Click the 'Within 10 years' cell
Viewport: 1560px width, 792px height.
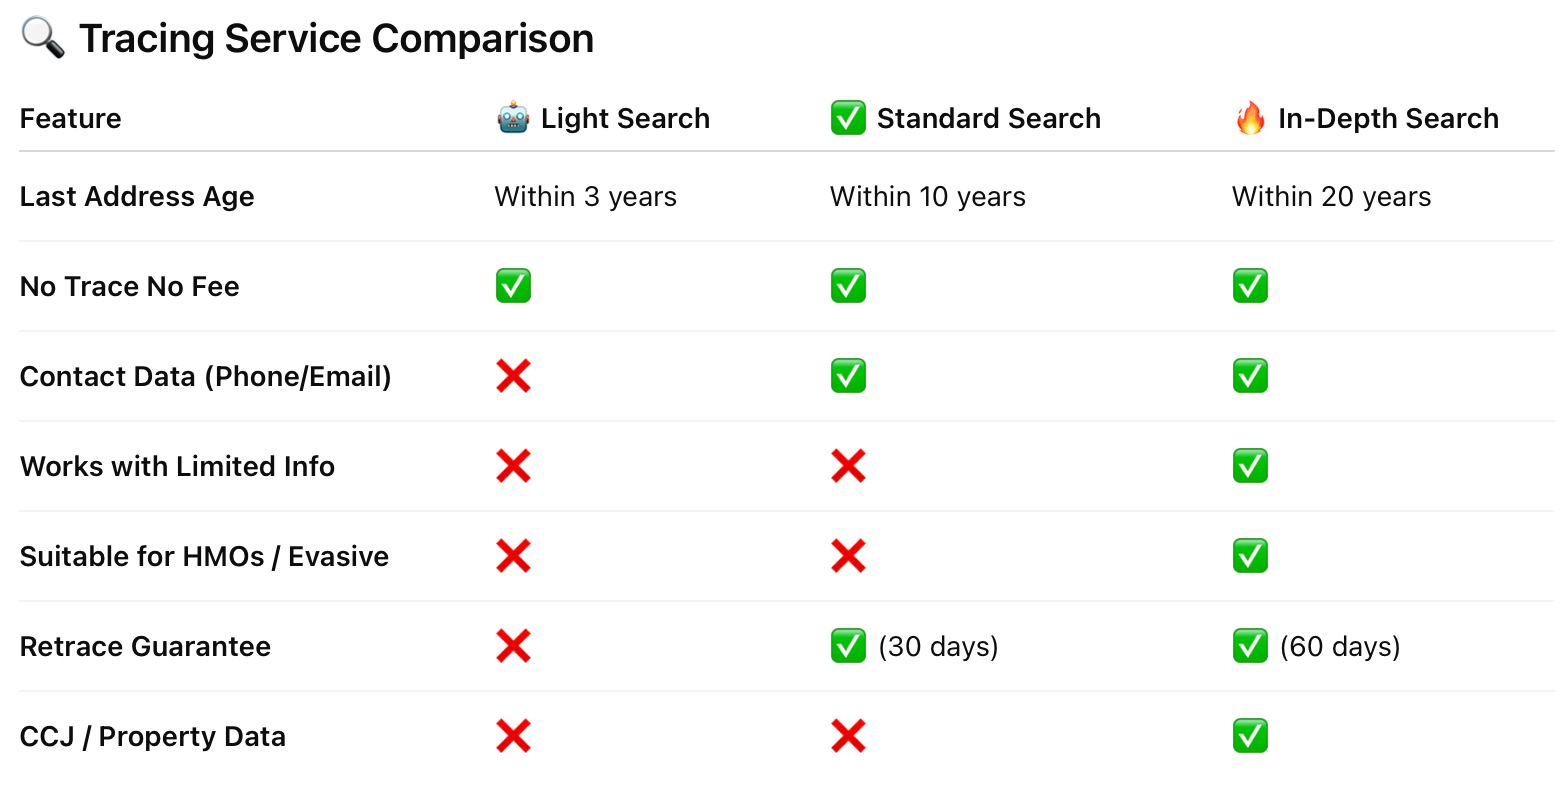(x=928, y=197)
